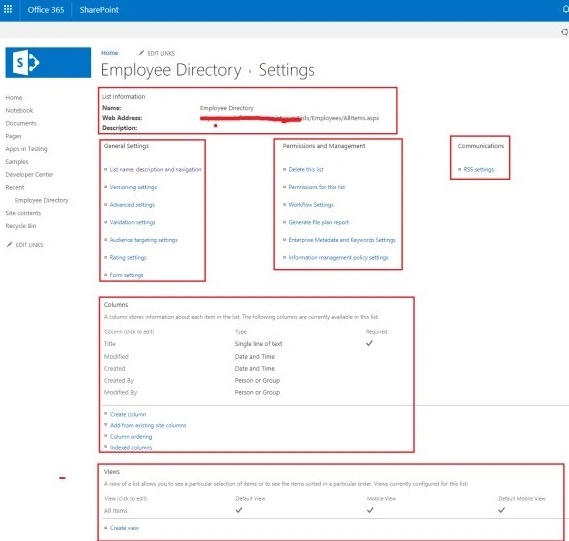This screenshot has width=569, height=541.
Task: Open Indexed columns
Action: (131, 448)
